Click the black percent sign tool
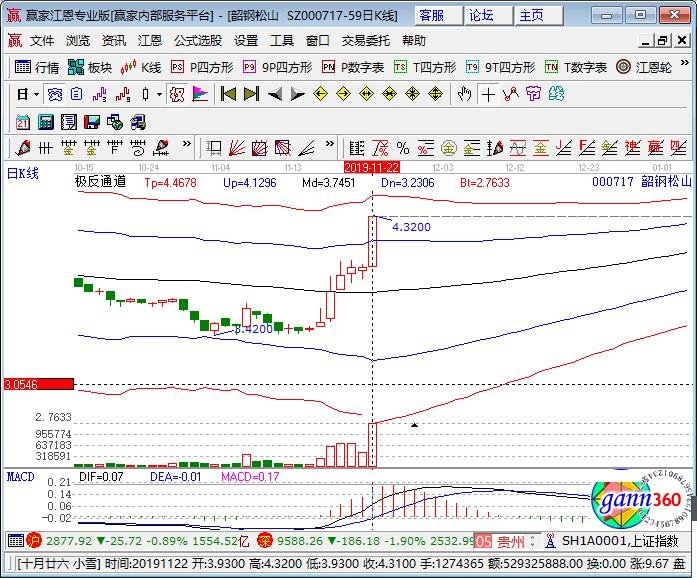Screen dimensions: 697x578 coord(403,148)
